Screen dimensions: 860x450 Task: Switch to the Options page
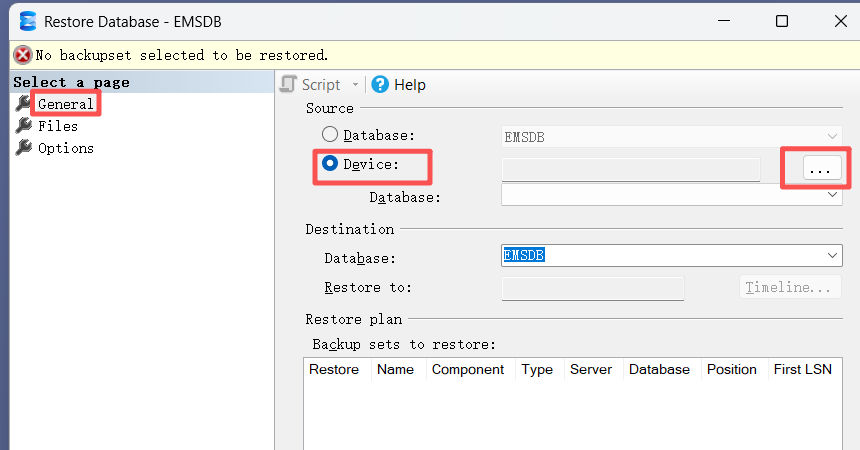pyautogui.click(x=66, y=148)
